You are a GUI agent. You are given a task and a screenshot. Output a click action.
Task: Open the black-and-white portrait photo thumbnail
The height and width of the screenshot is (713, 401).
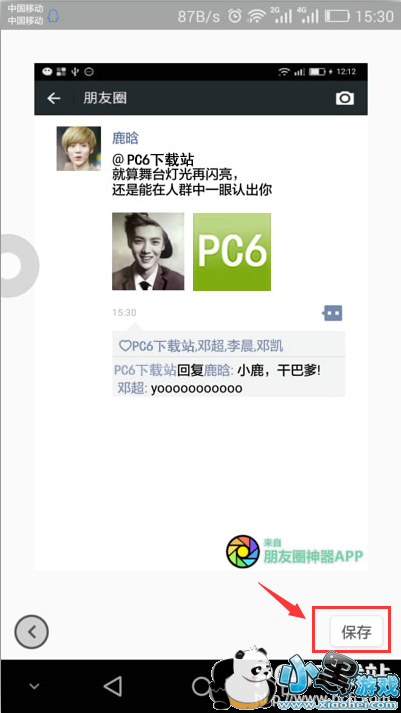click(x=148, y=251)
